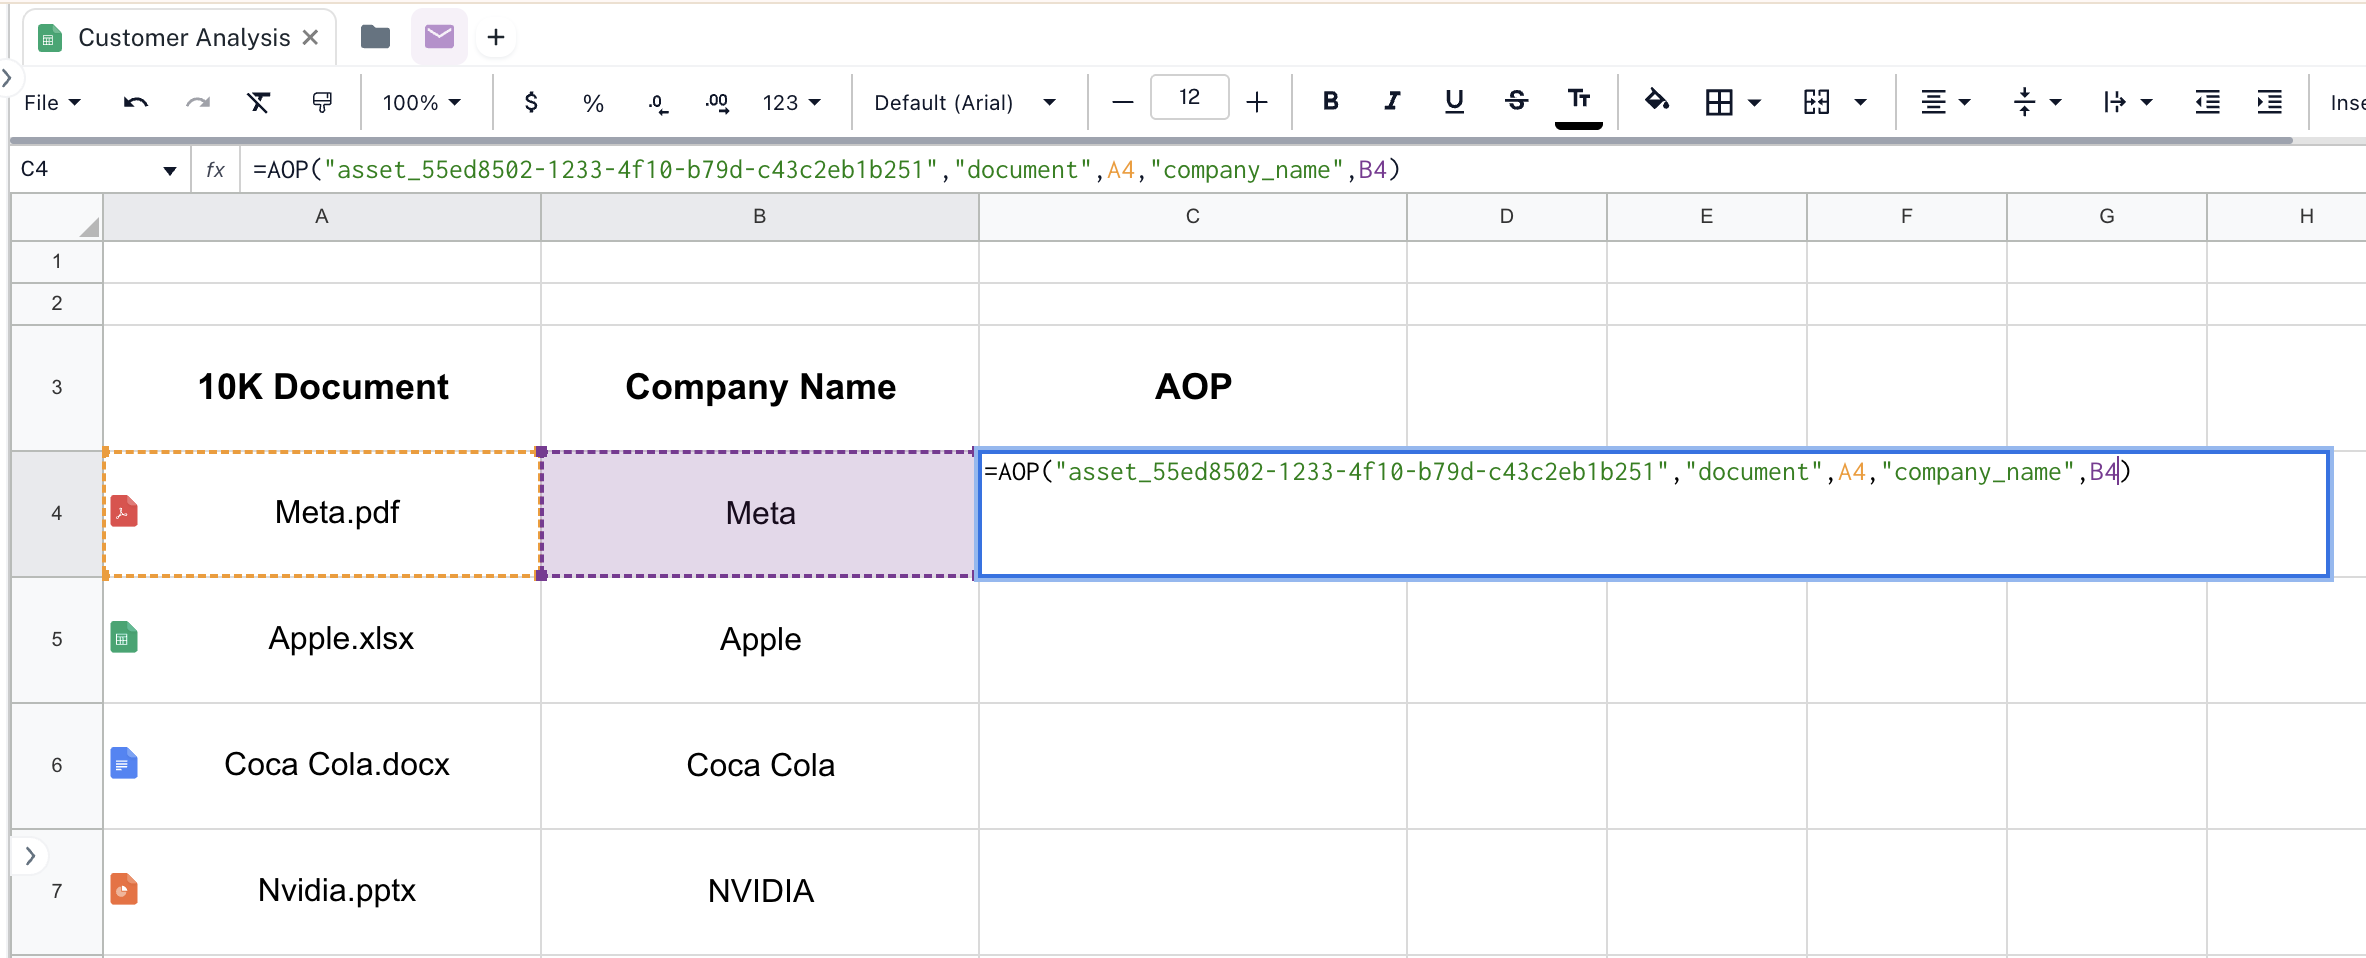Open the Default (Arial) font dropdown

click(x=964, y=103)
